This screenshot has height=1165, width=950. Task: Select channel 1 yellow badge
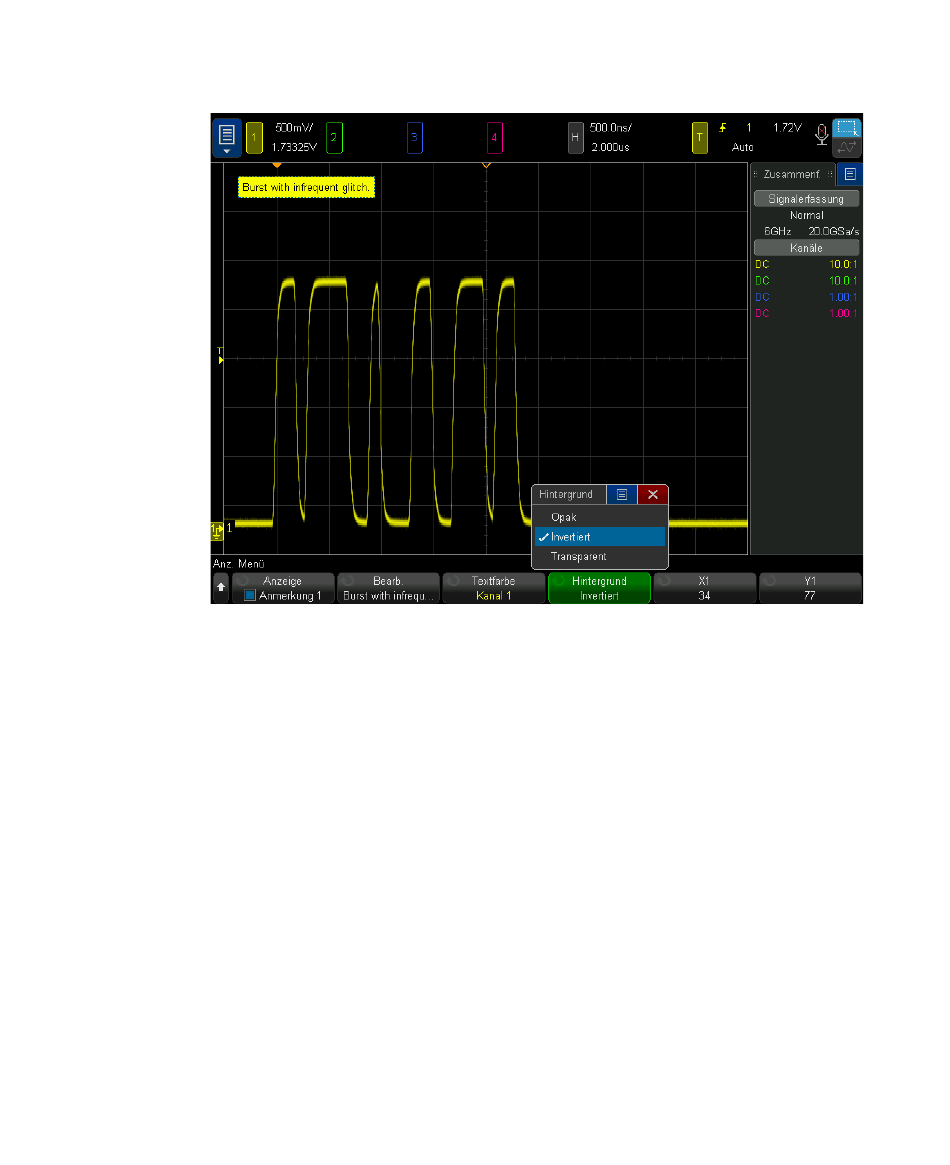[254, 137]
